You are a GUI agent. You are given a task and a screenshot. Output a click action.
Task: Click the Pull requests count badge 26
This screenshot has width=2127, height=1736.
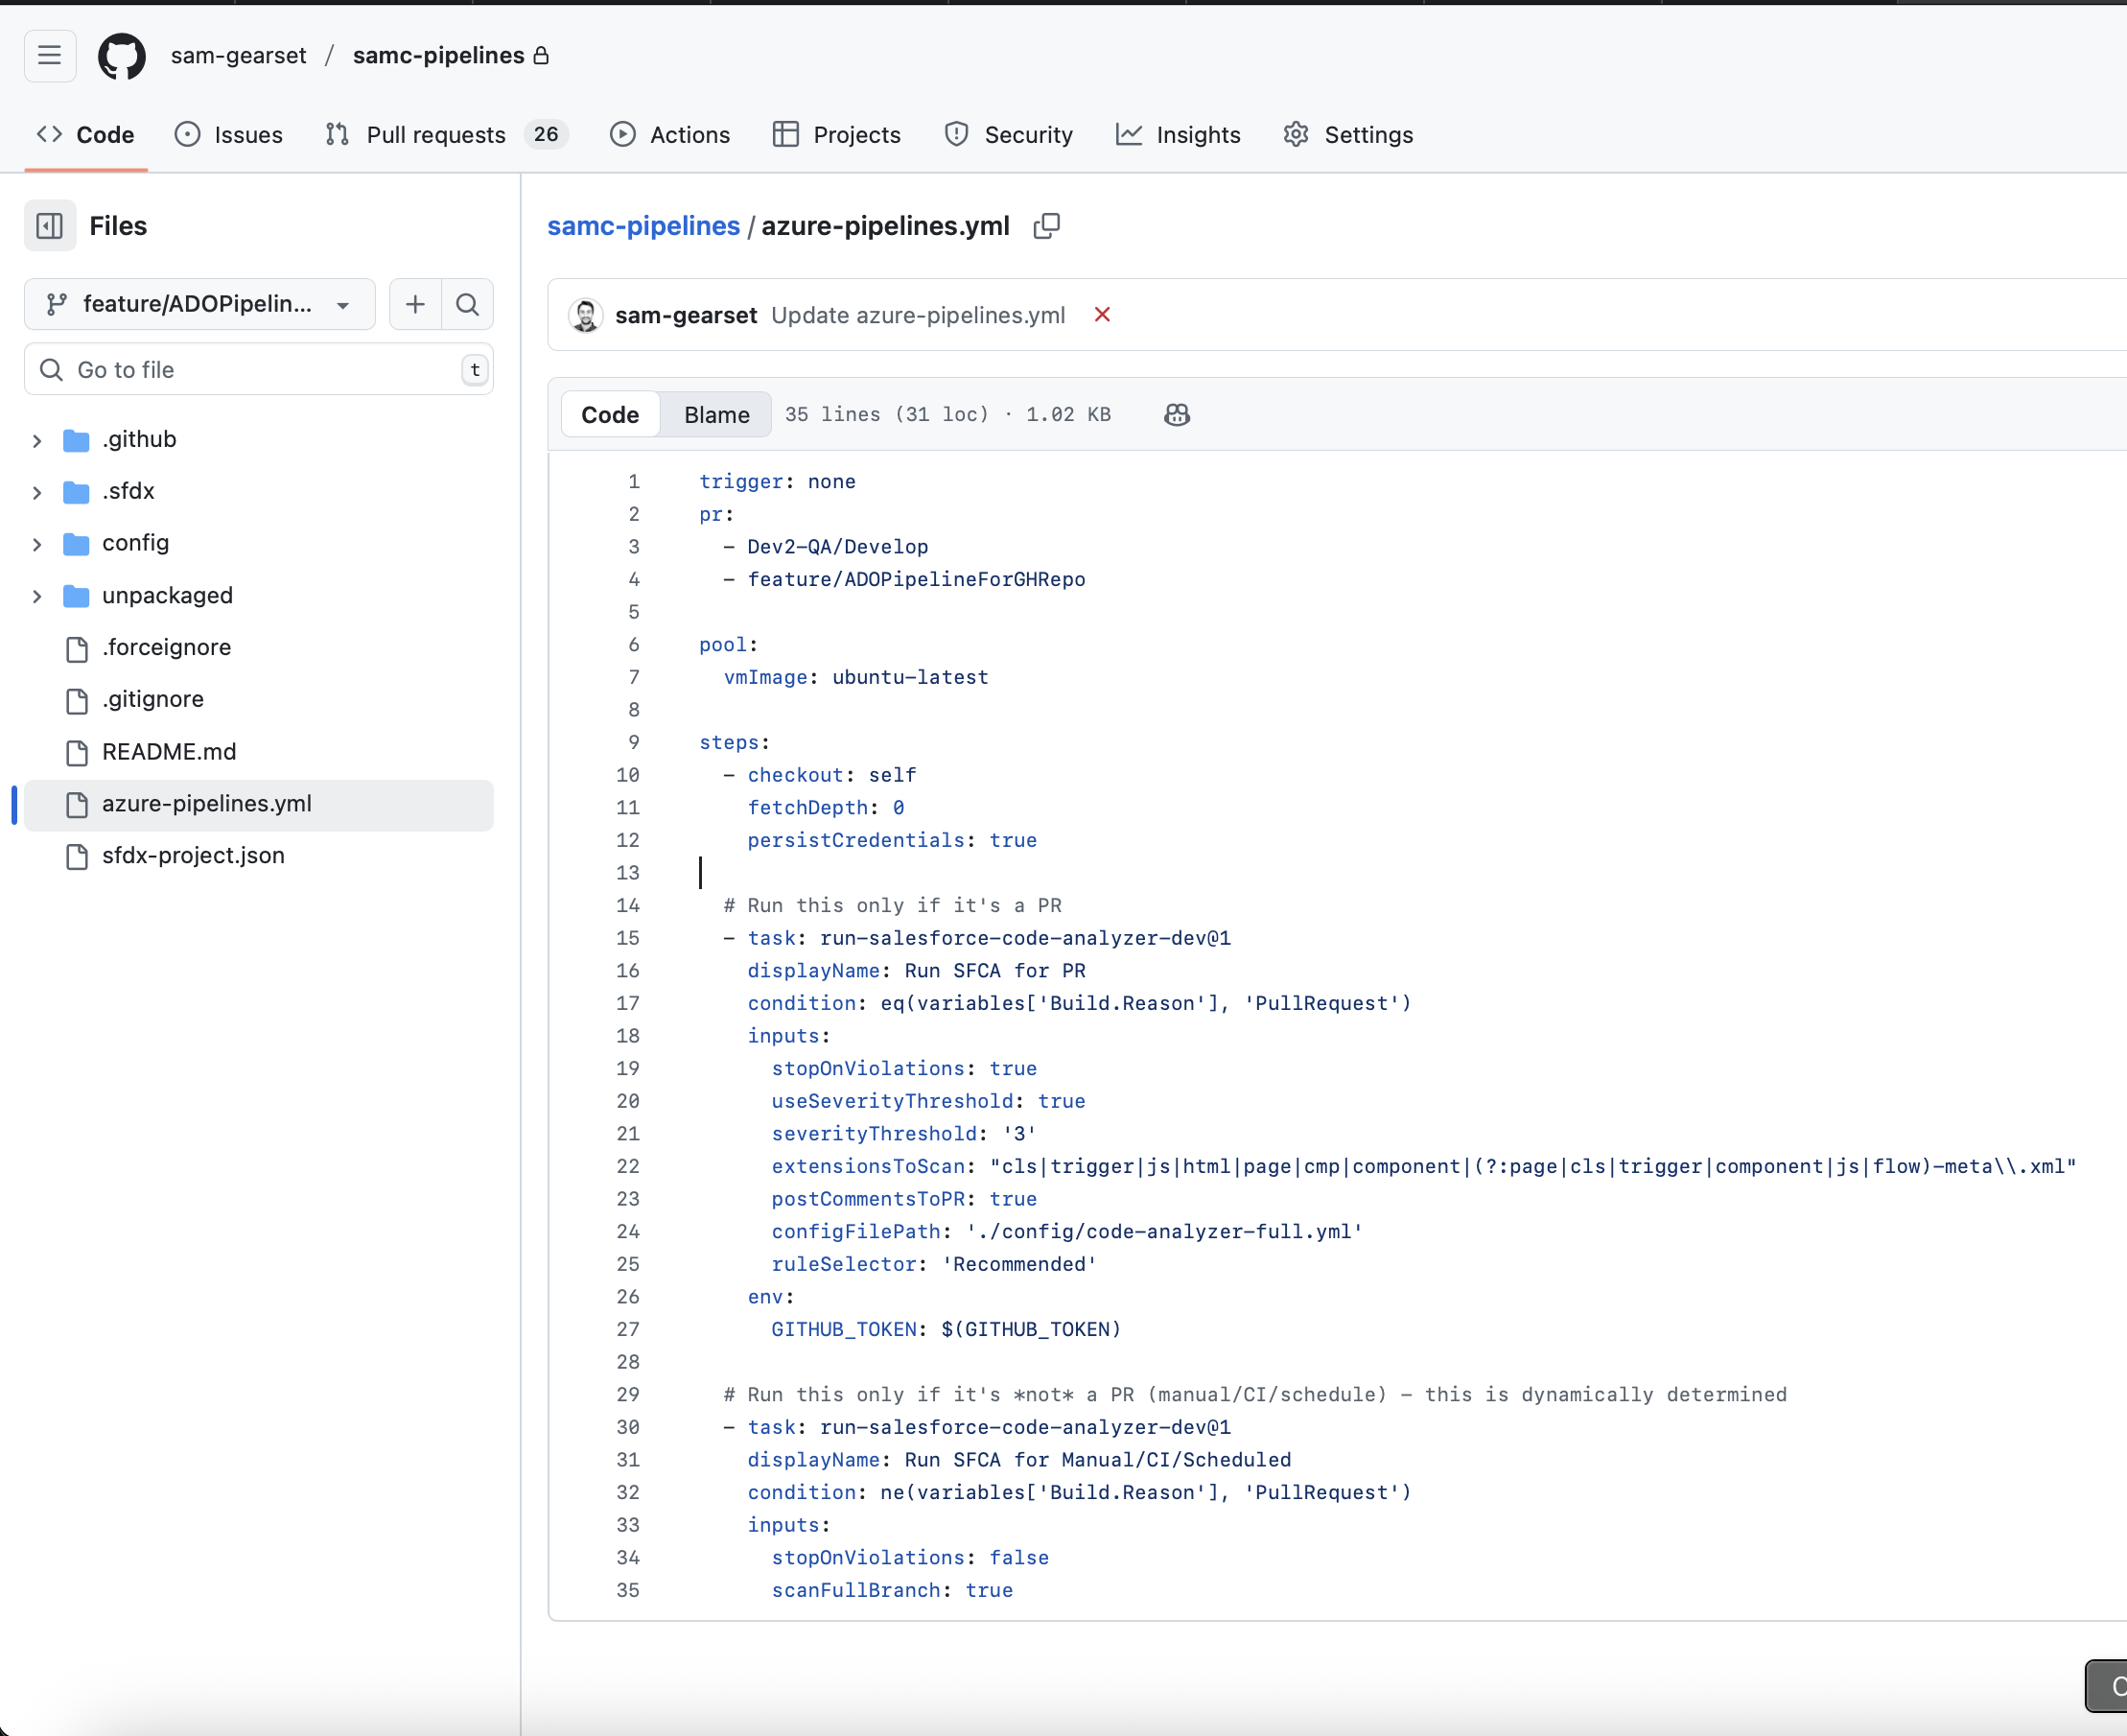click(x=546, y=135)
